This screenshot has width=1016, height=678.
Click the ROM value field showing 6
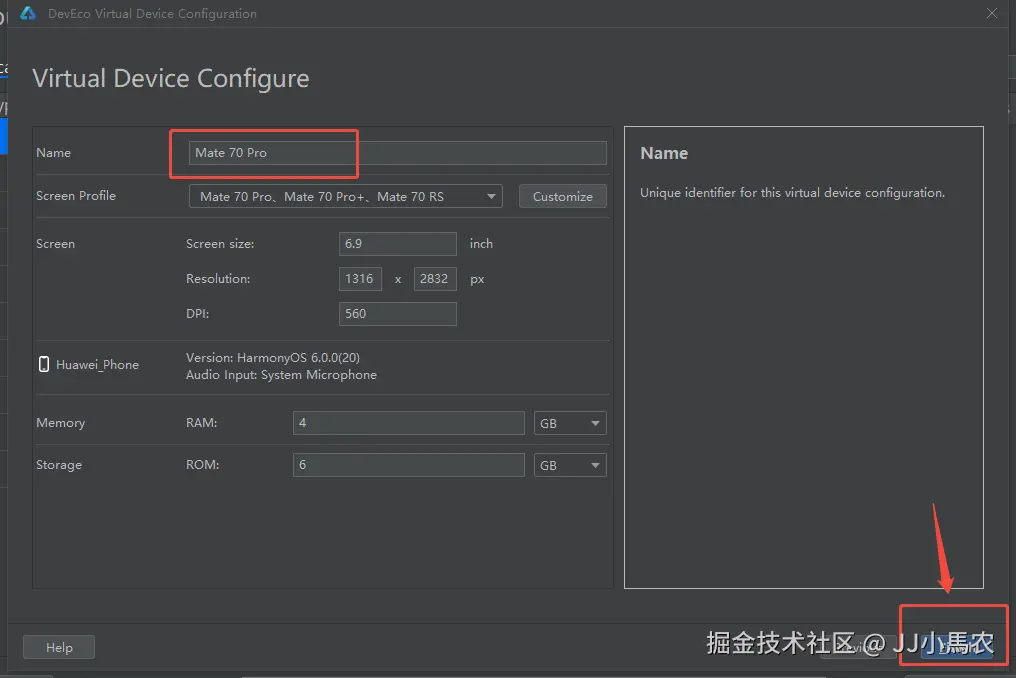coord(409,465)
